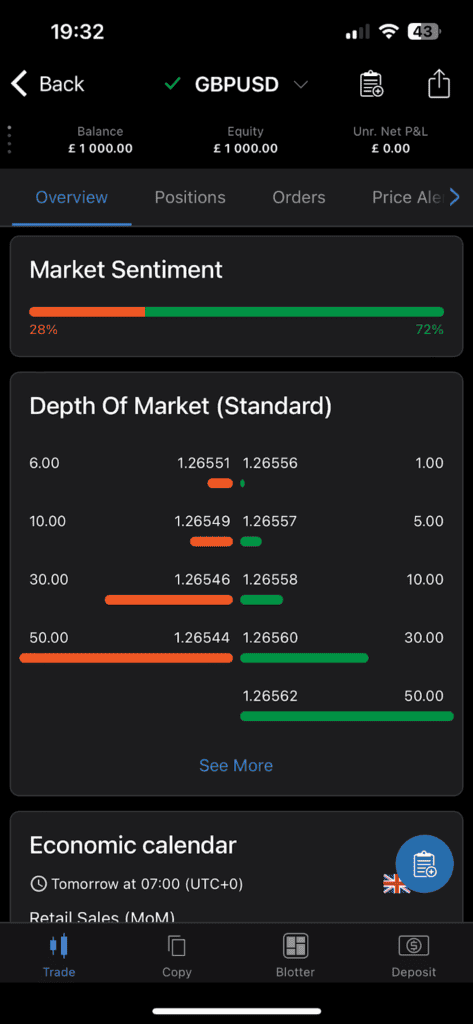Viewport: 473px width, 1024px height.
Task: Open the new order clipboard icon in header
Action: click(371, 84)
